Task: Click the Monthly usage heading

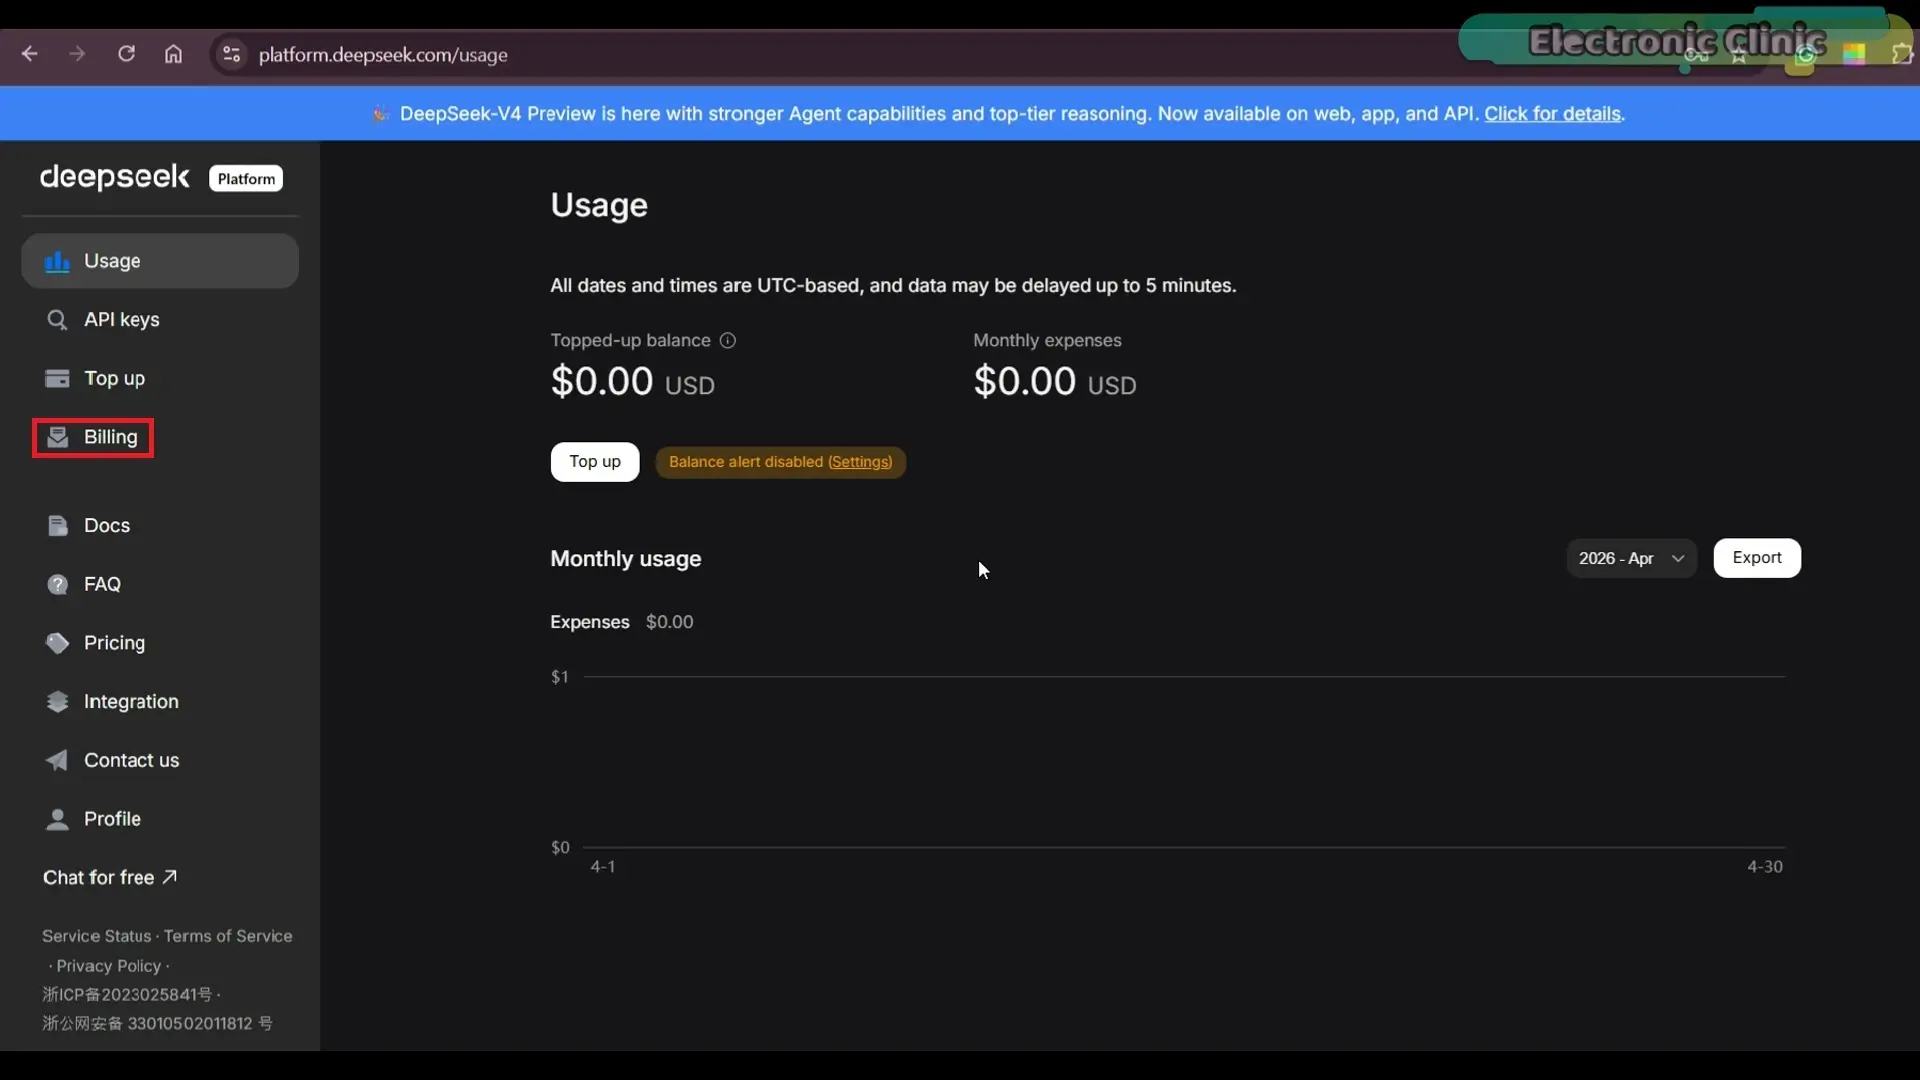Action: pyautogui.click(x=626, y=559)
